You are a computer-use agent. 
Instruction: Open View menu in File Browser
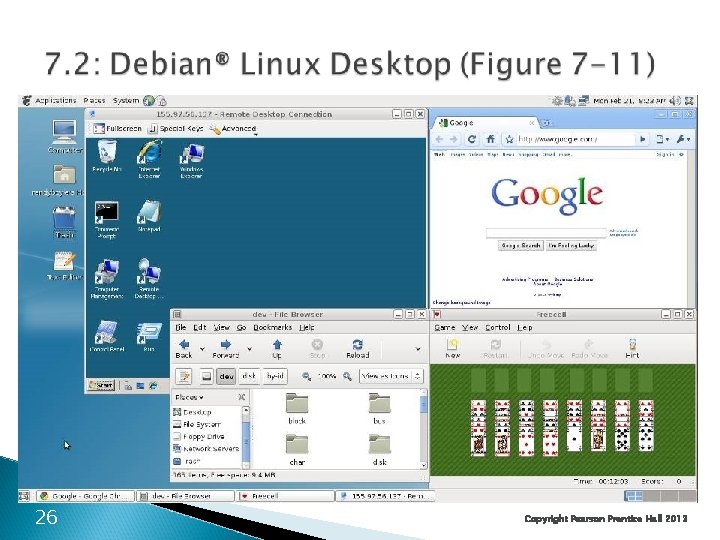click(x=221, y=327)
